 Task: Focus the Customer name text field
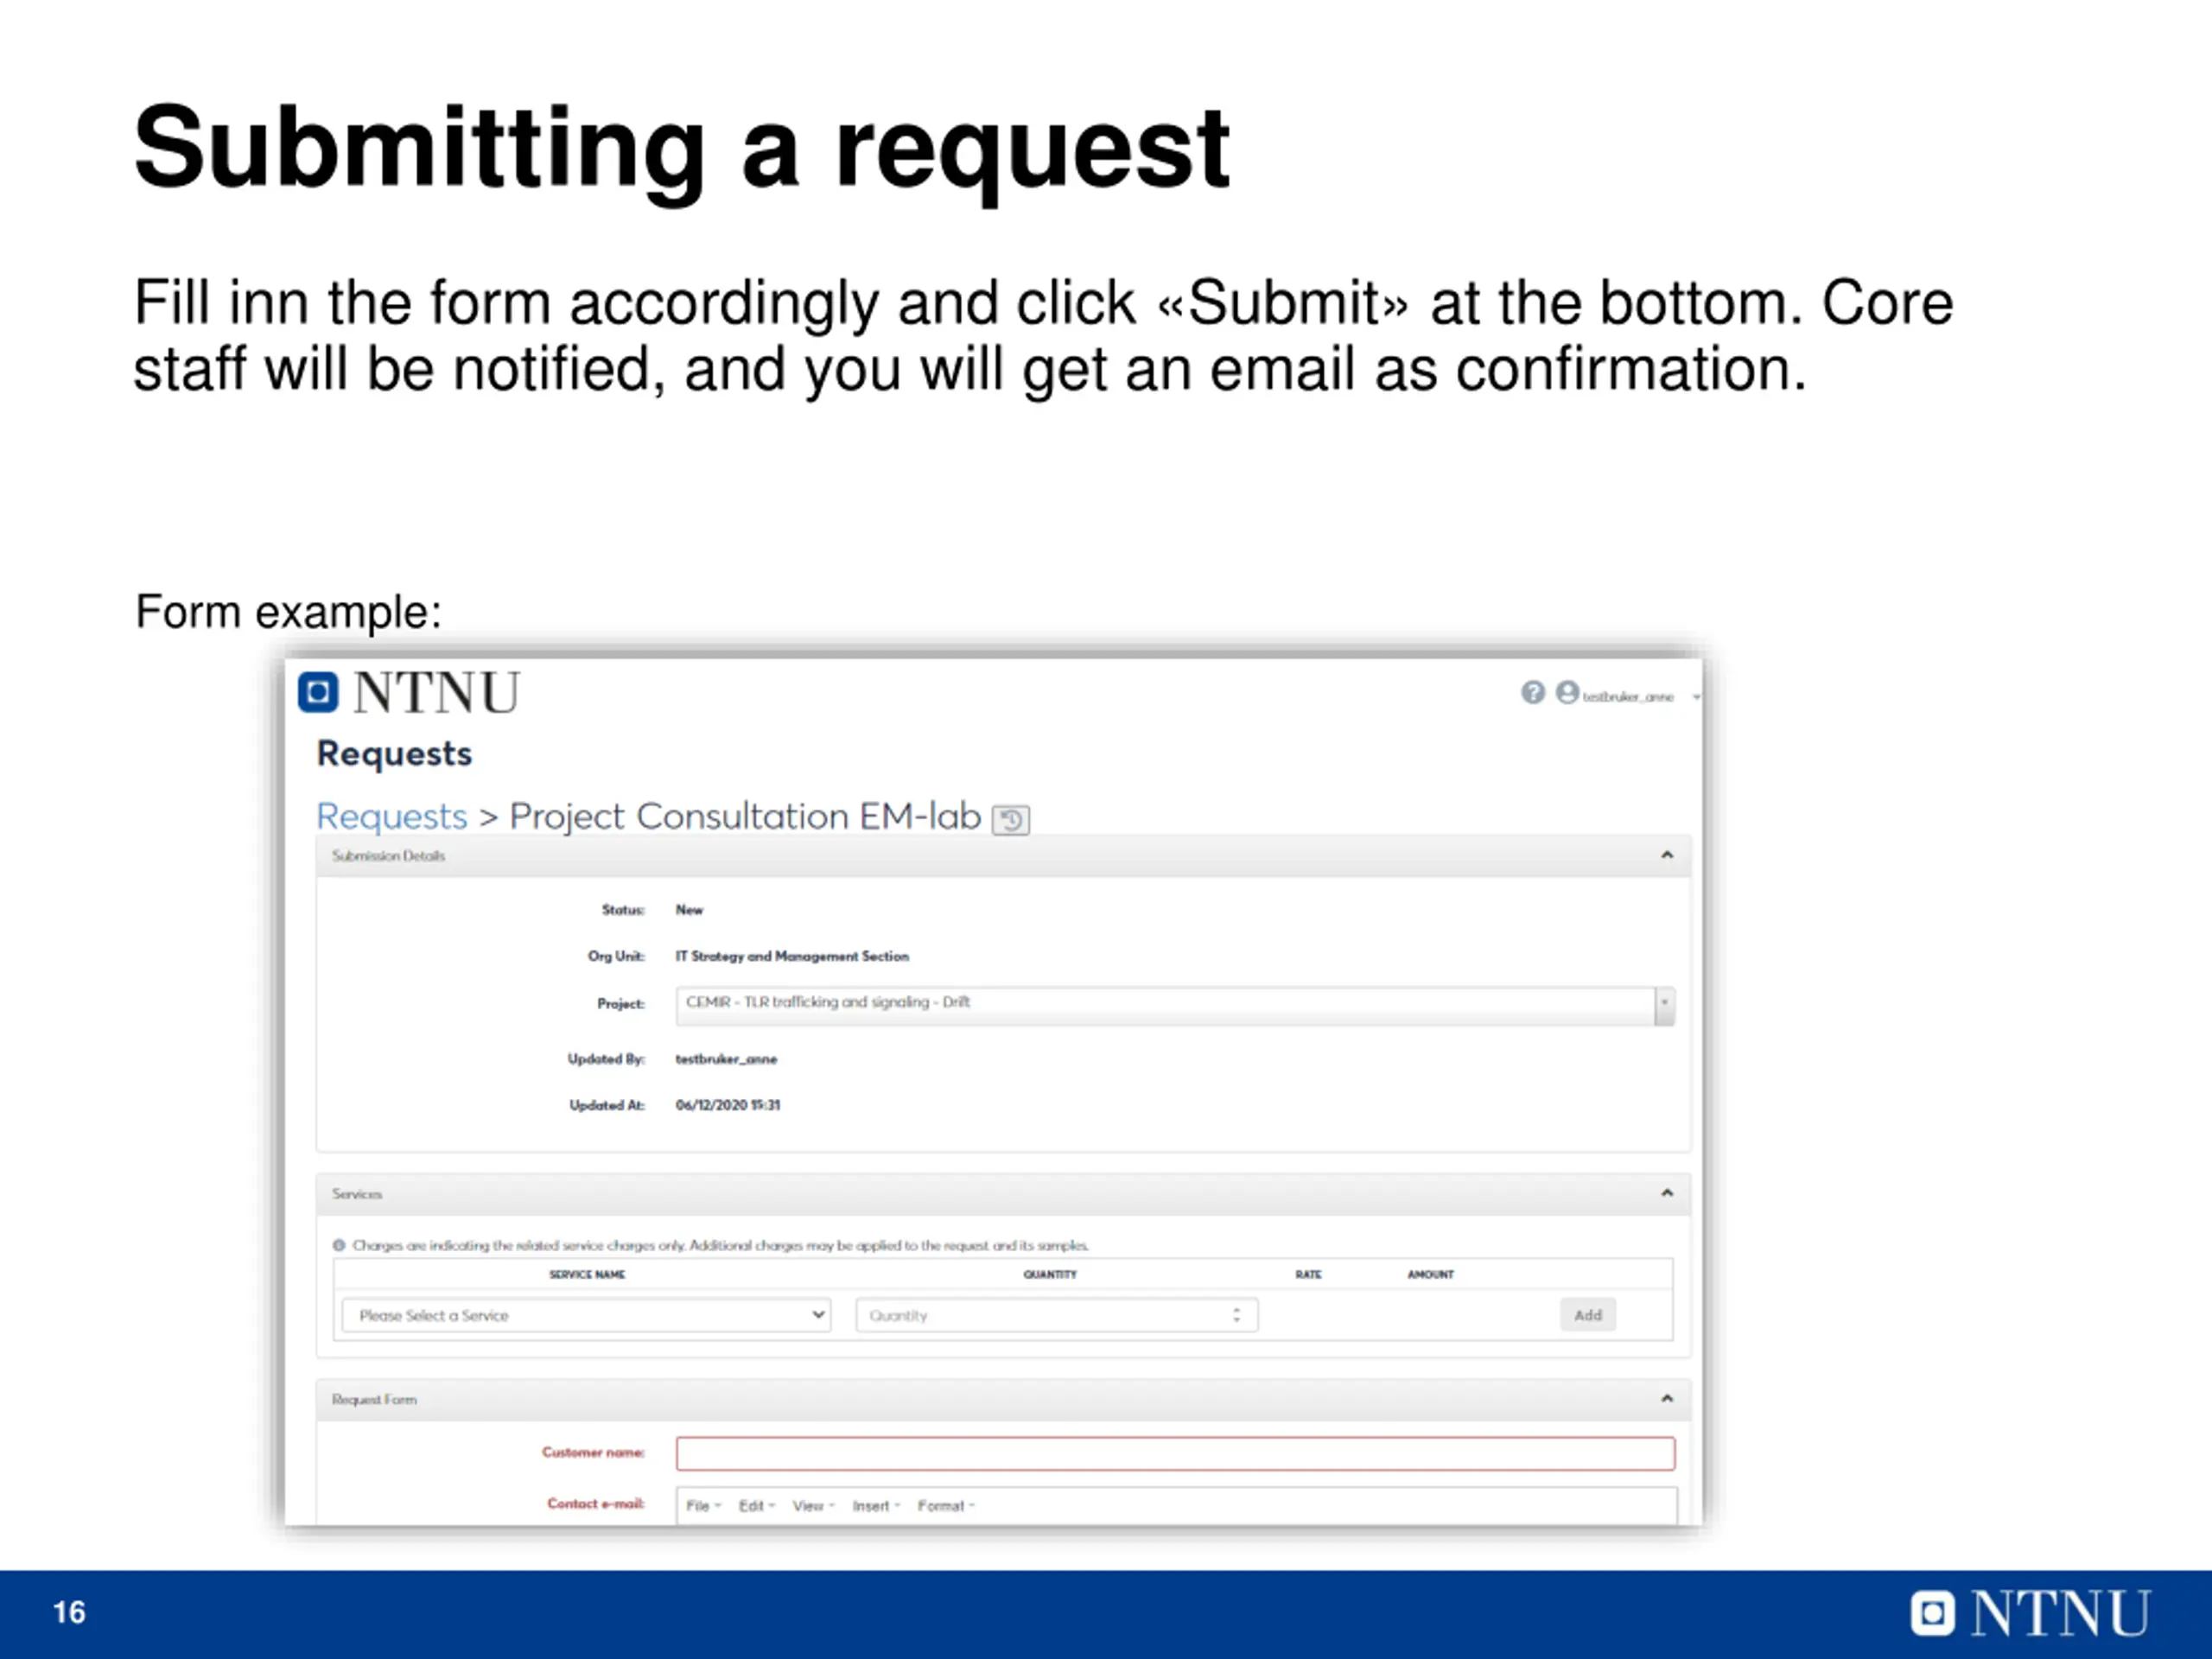pos(1175,1453)
